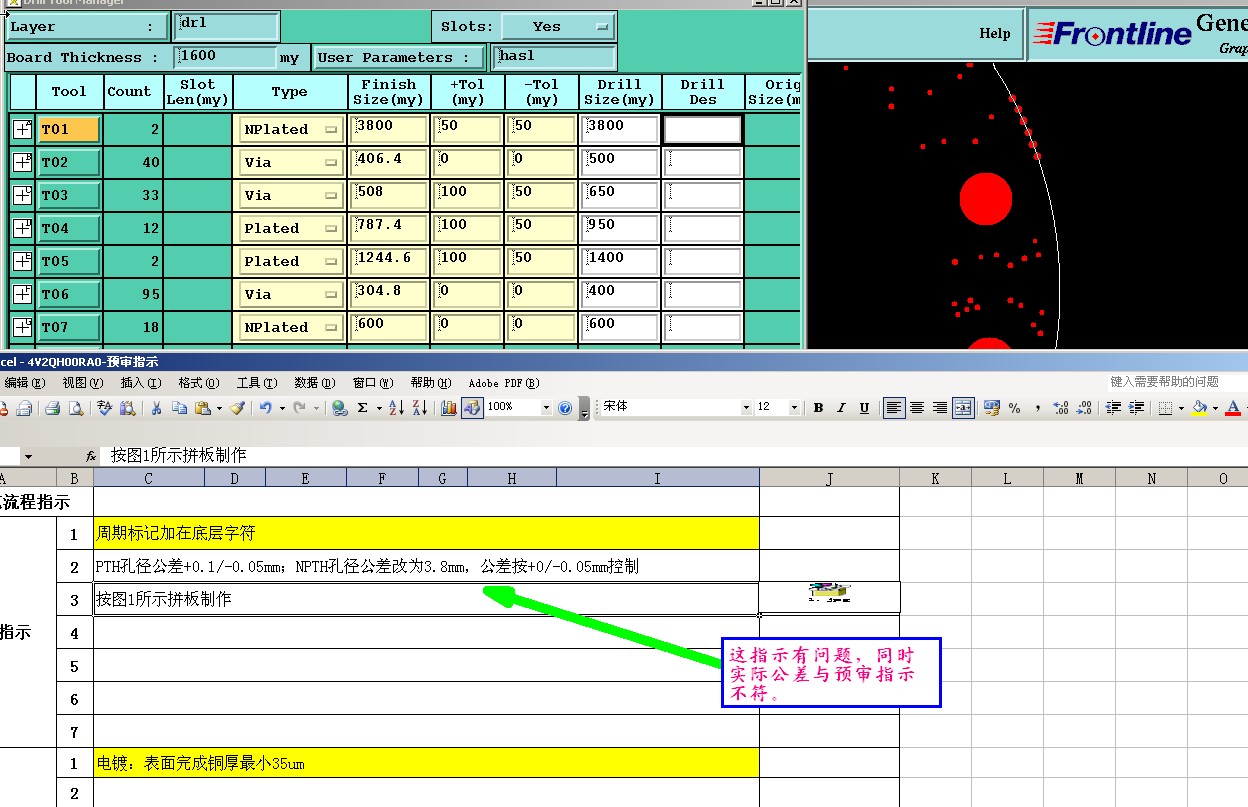Apply Currency style icon
This screenshot has height=807, width=1248.
coord(992,408)
